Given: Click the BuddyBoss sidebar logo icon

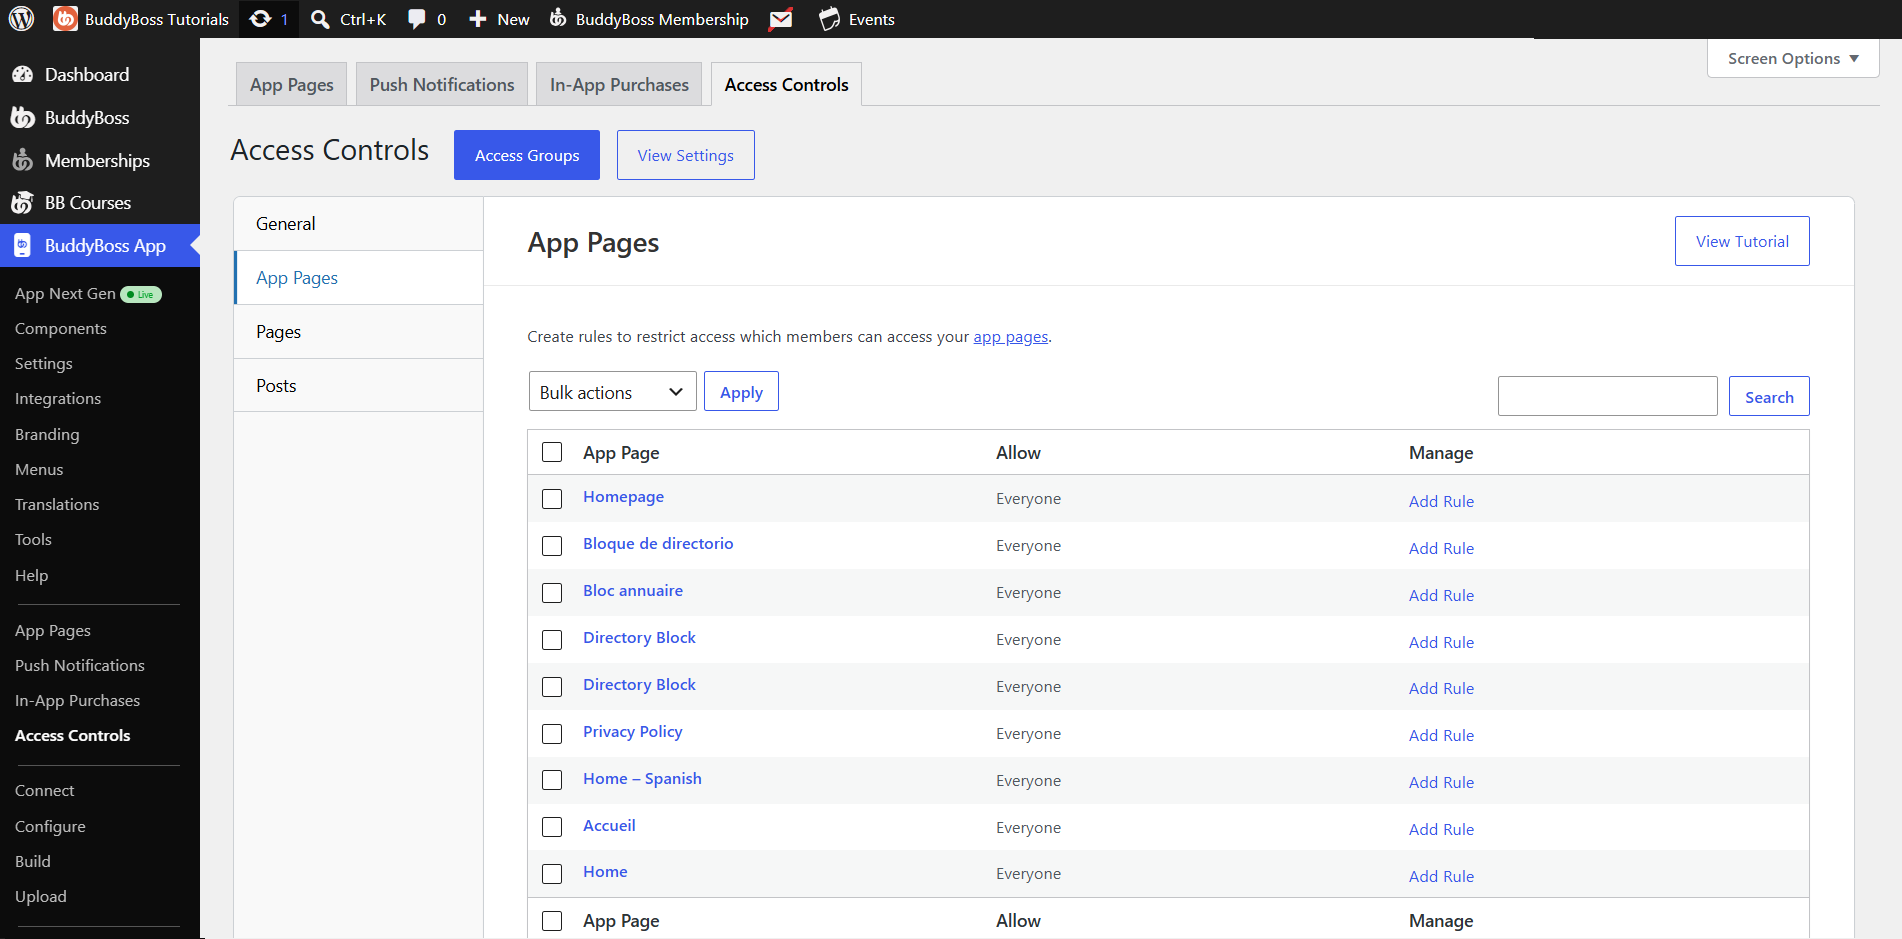Looking at the screenshot, I should 22,118.
